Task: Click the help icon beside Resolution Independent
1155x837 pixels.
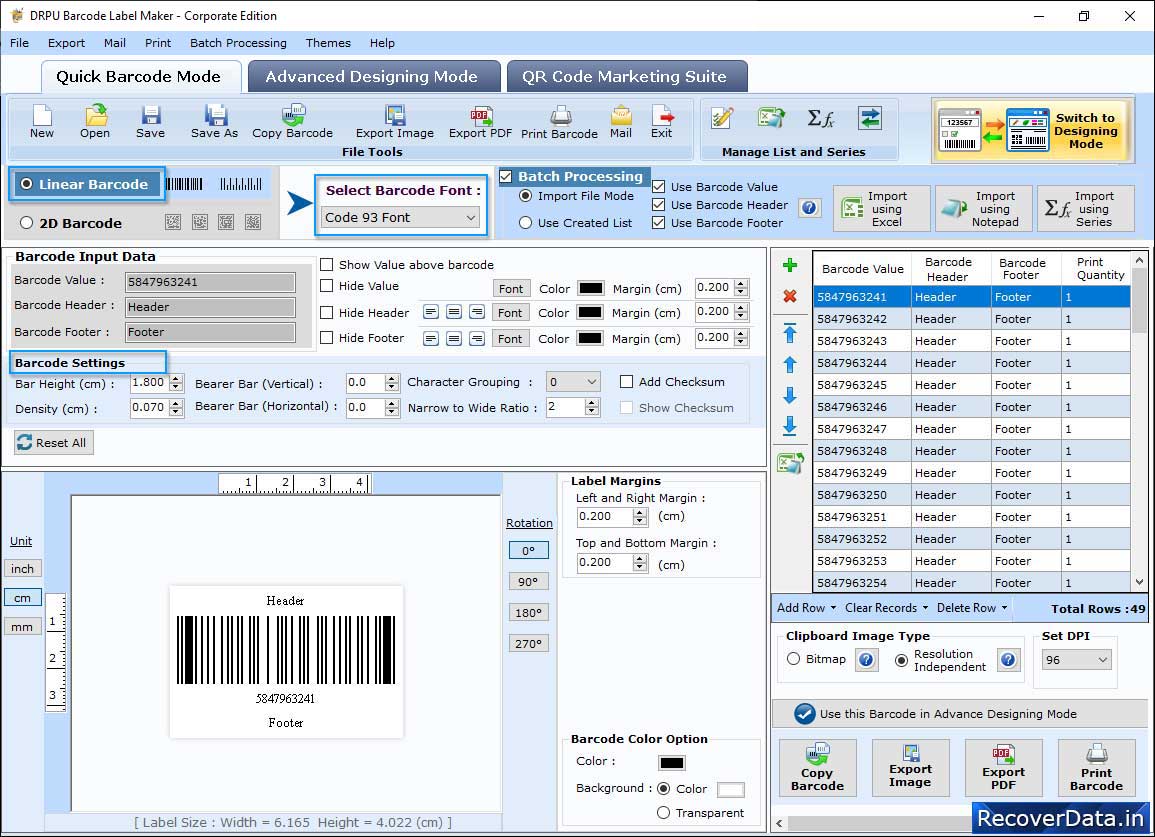Action: 1008,659
